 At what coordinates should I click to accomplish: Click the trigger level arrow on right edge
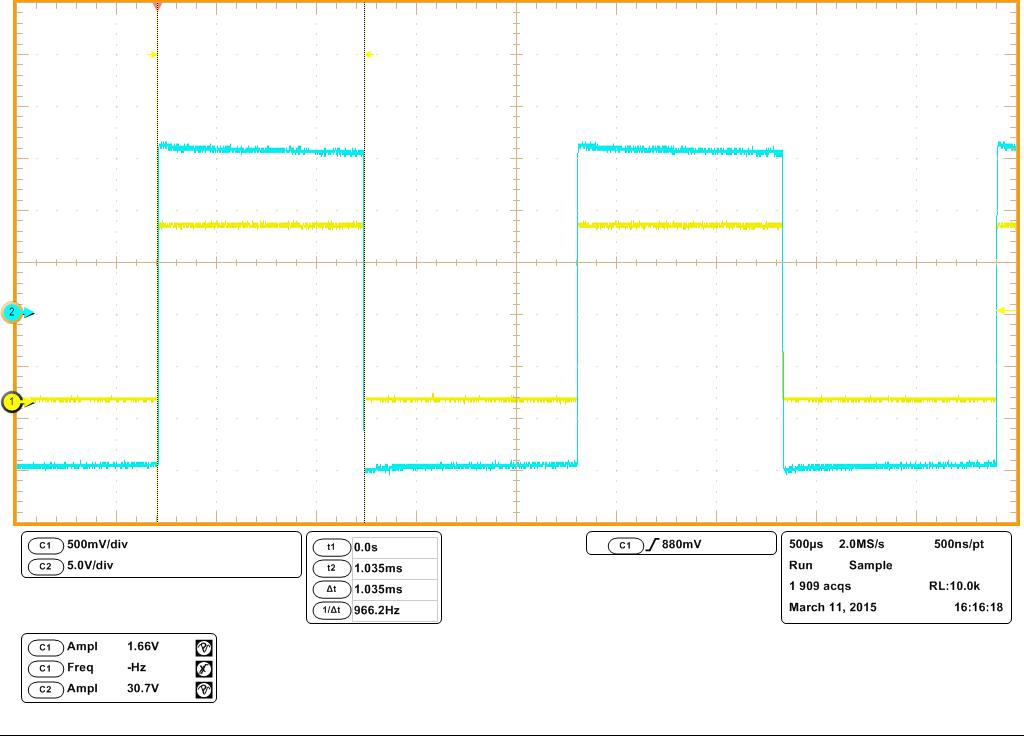[1005, 311]
